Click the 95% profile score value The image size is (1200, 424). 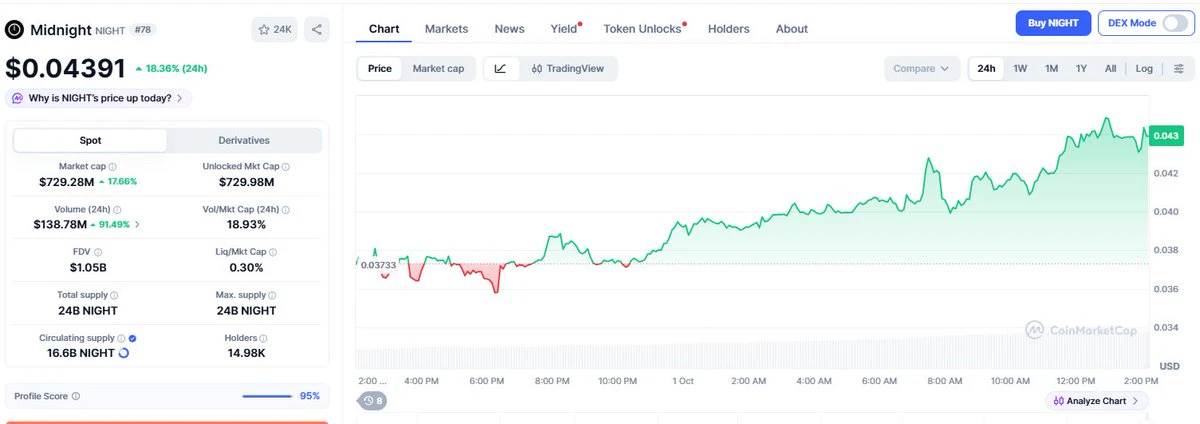pyautogui.click(x=310, y=397)
